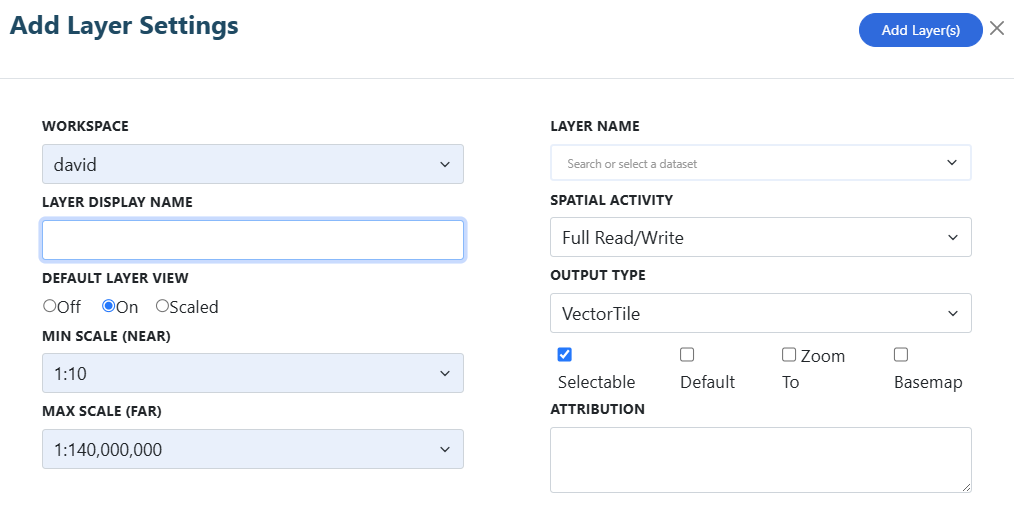1014x507 pixels.
Task: Expand the Output Type VectorTile dropdown
Action: [760, 314]
